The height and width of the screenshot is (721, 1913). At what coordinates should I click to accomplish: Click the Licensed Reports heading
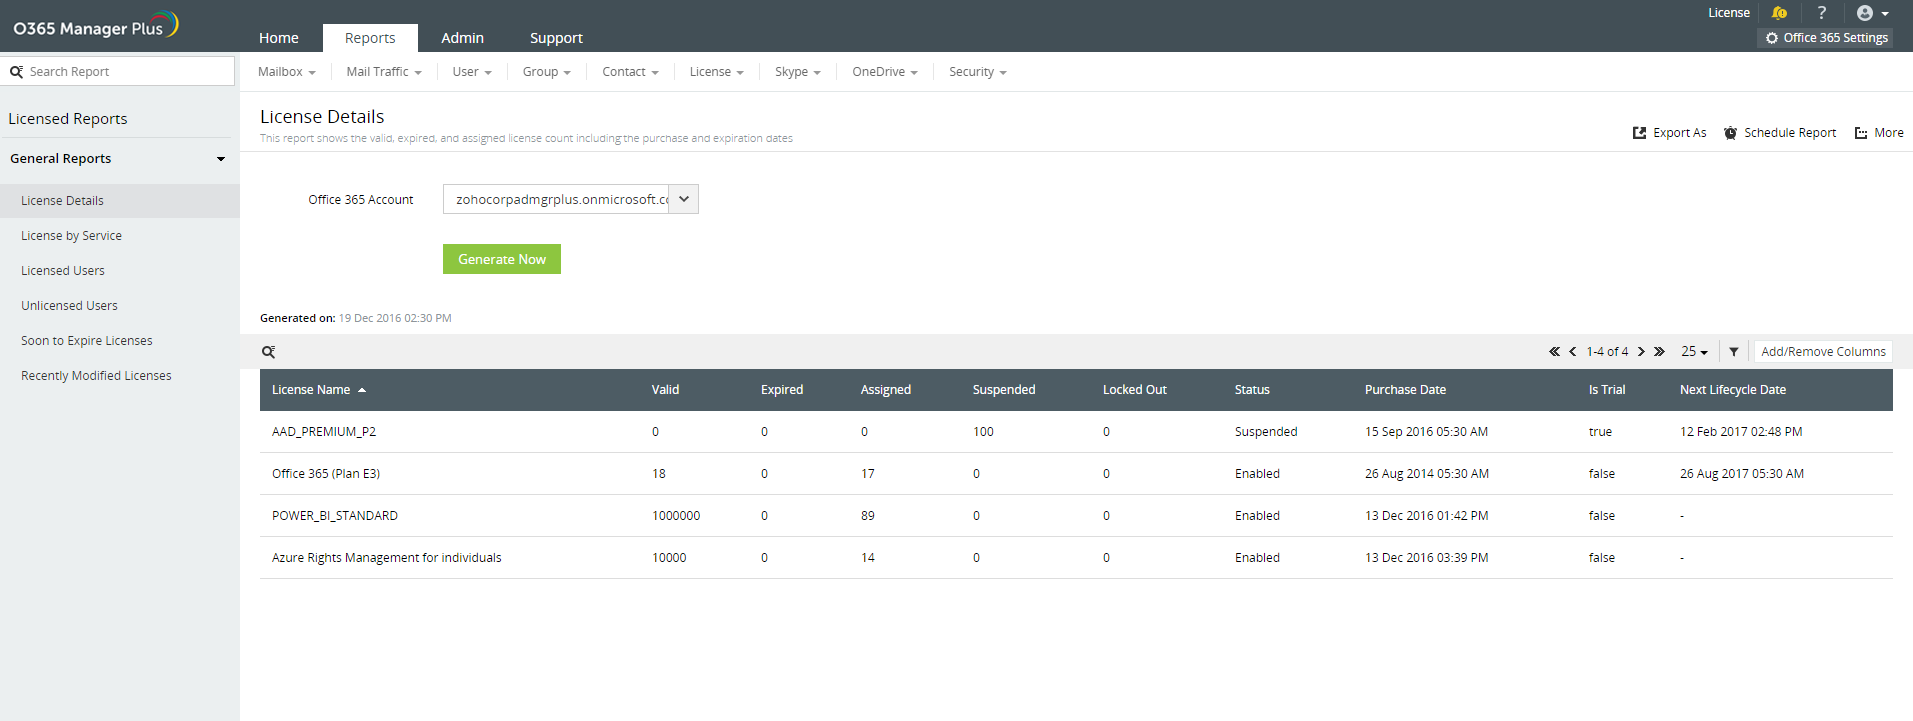[x=68, y=119]
